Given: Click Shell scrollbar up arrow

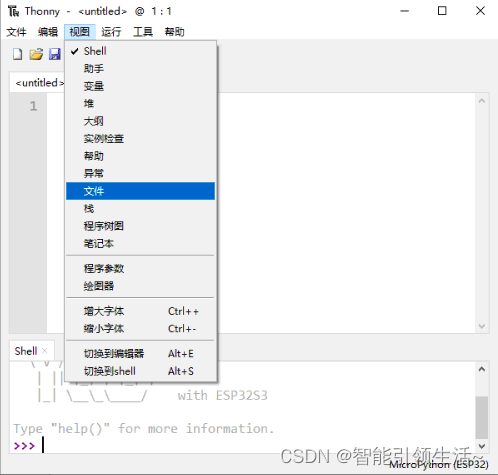Looking at the screenshot, I should tap(482, 369).
